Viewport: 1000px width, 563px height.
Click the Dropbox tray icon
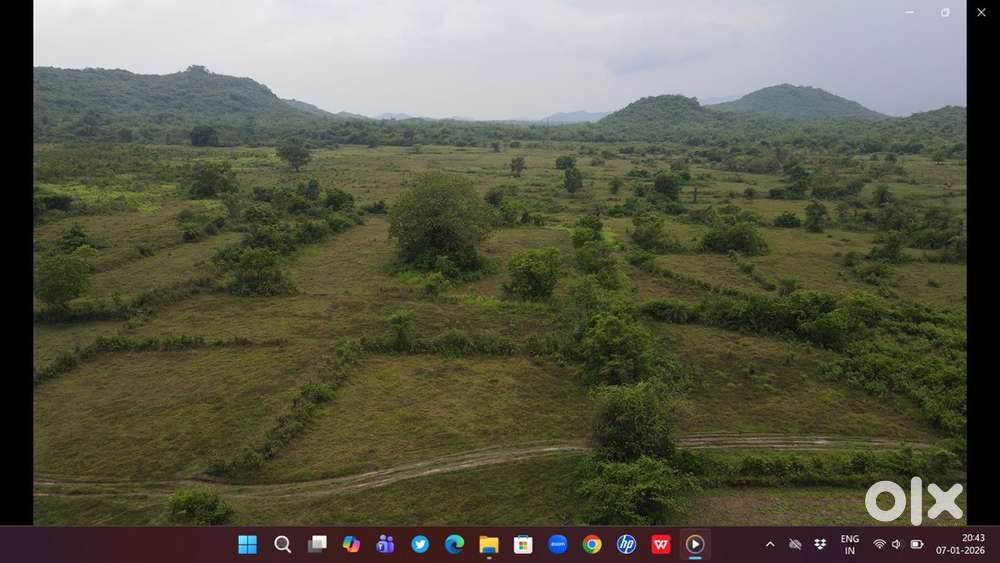[x=820, y=544]
